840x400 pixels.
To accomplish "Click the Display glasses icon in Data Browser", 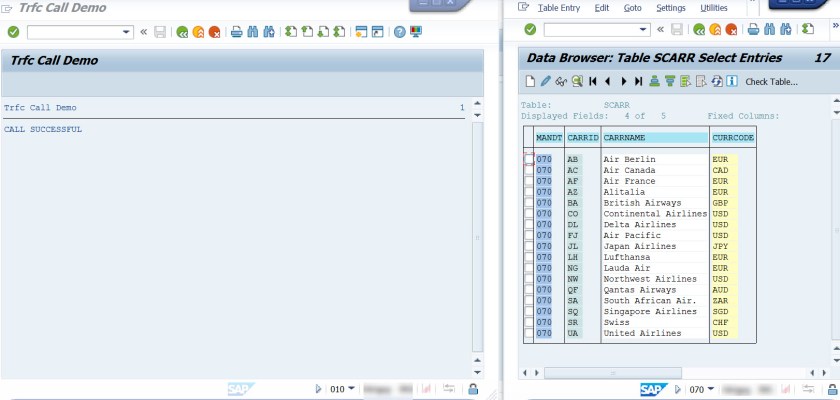I will pyautogui.click(x=561, y=81).
